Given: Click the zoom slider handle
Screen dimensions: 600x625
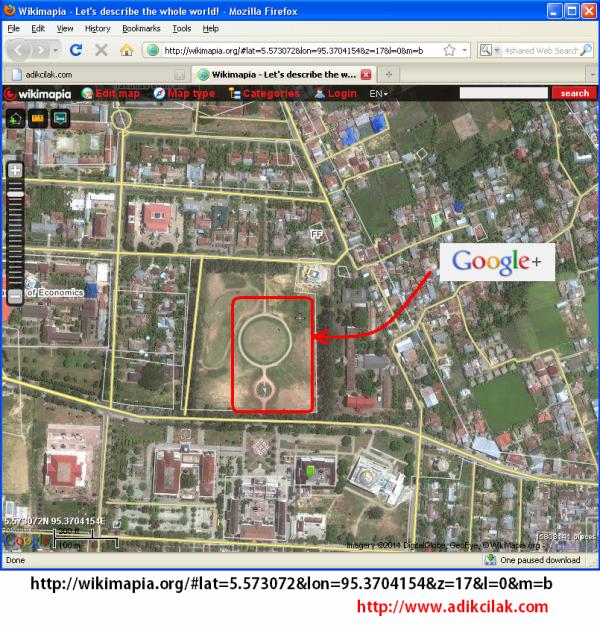Looking at the screenshot, I should 15,194.
